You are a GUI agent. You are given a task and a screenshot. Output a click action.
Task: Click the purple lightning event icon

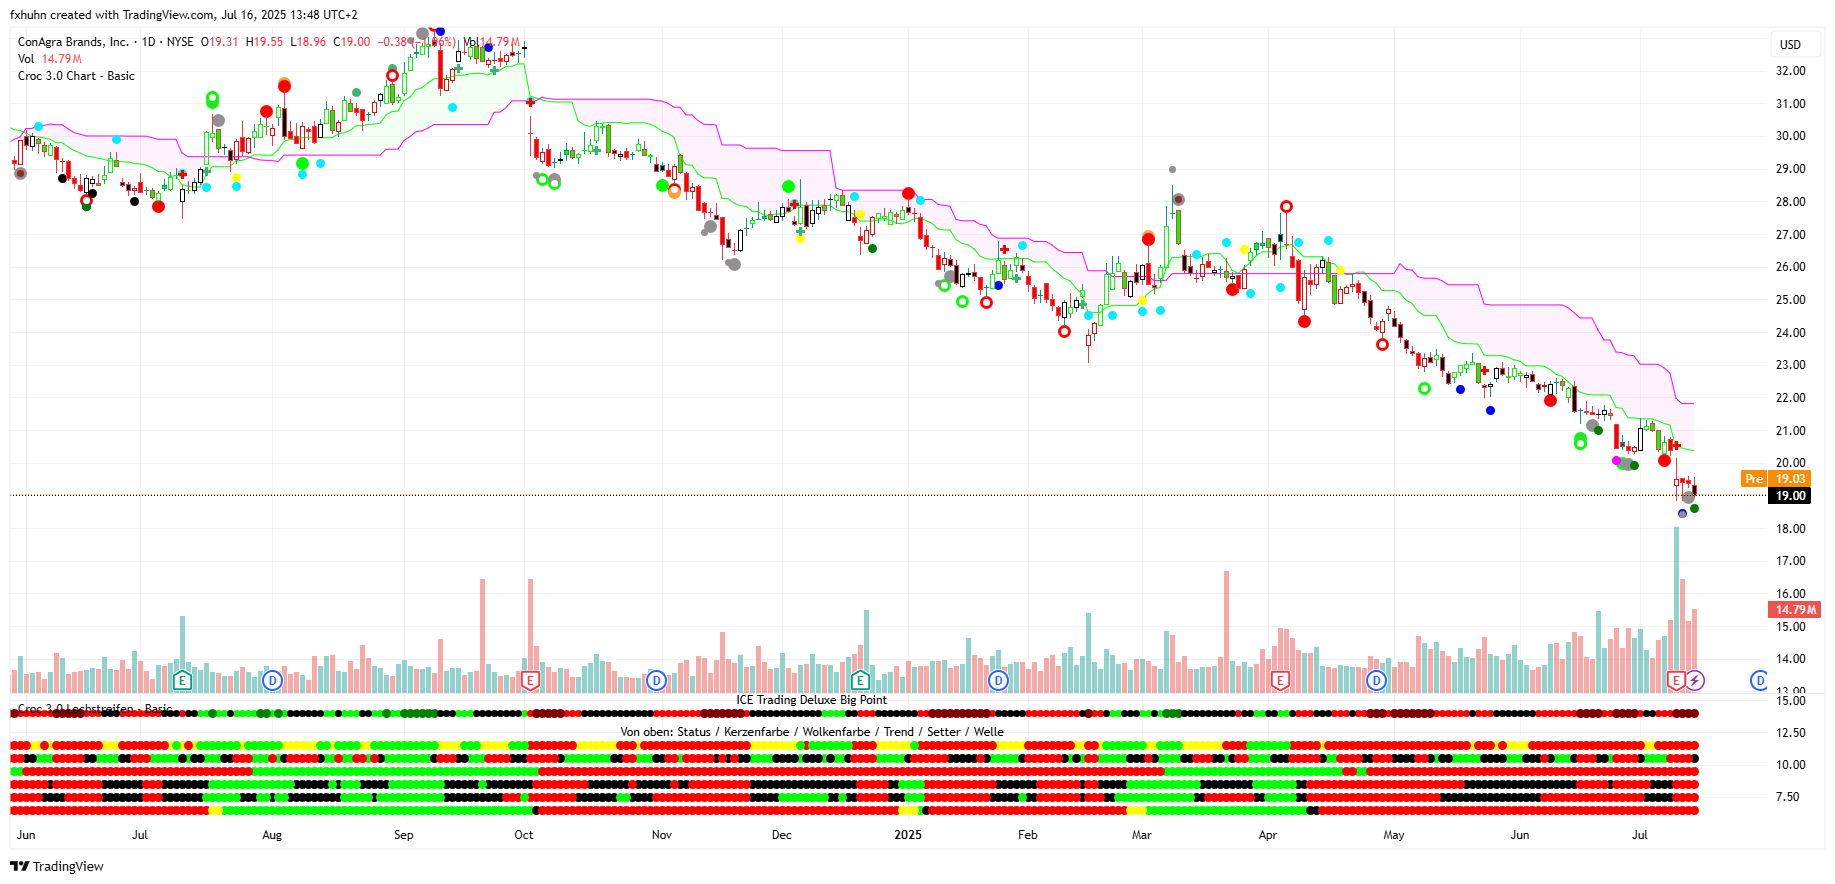pos(1695,681)
